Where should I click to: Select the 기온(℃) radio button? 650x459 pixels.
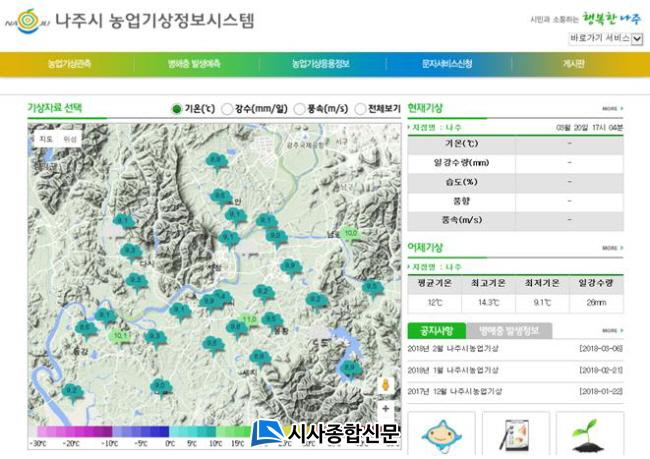pyautogui.click(x=177, y=108)
